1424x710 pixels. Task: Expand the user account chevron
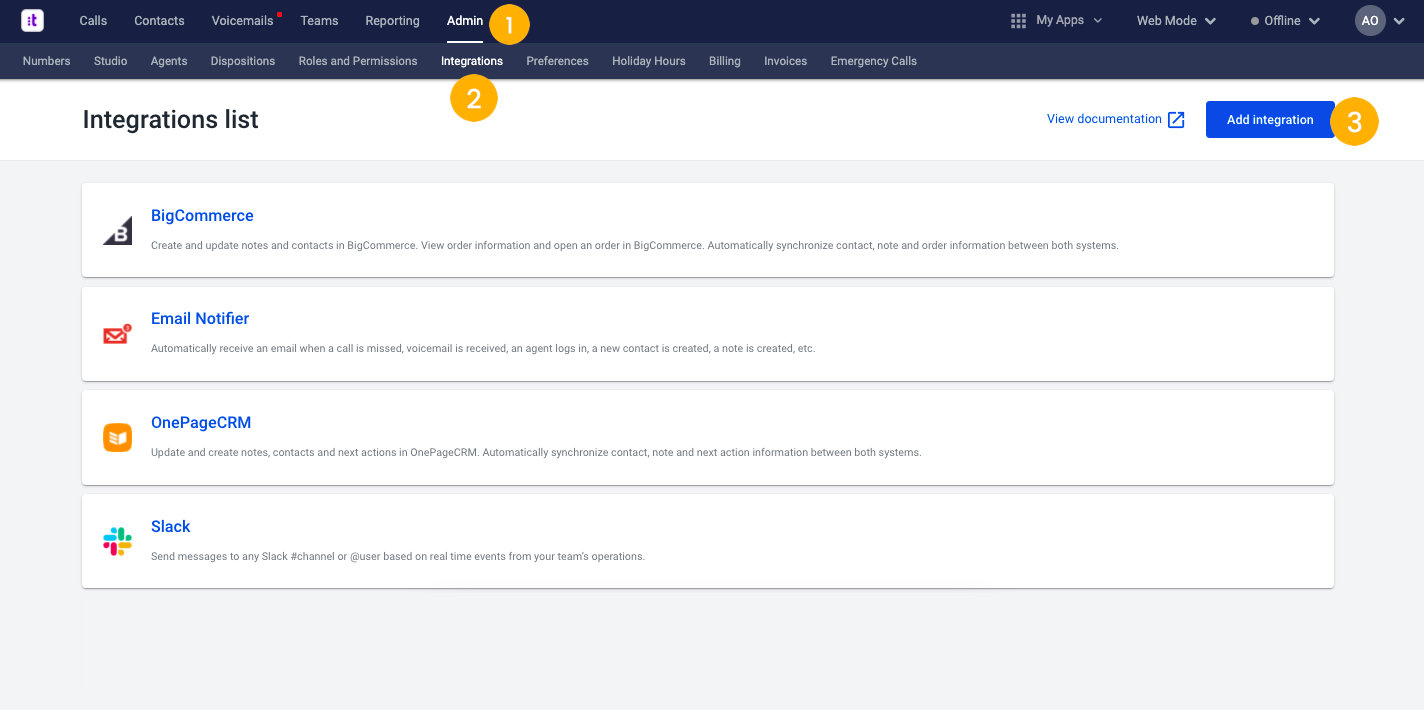[x=1398, y=21]
